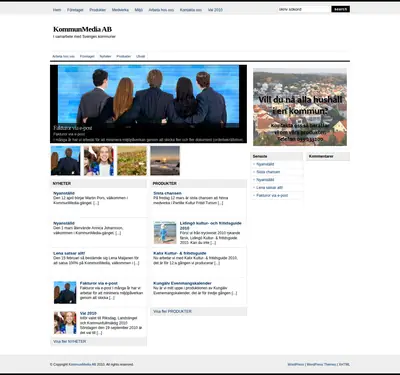Select the Nyheter category tab

(x=105, y=56)
